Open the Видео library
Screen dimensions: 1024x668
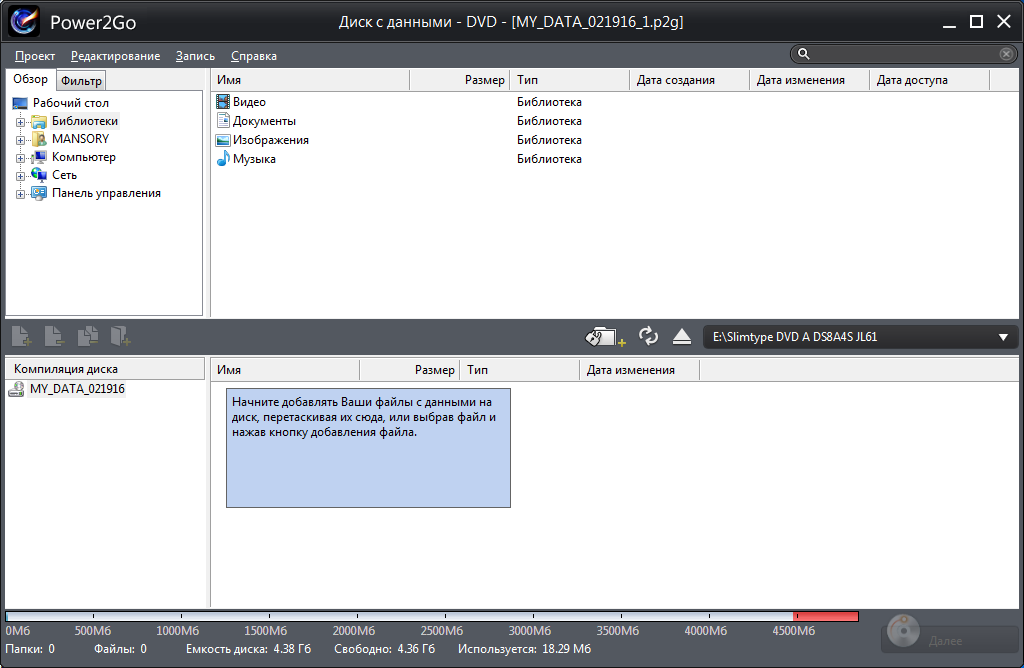(249, 102)
